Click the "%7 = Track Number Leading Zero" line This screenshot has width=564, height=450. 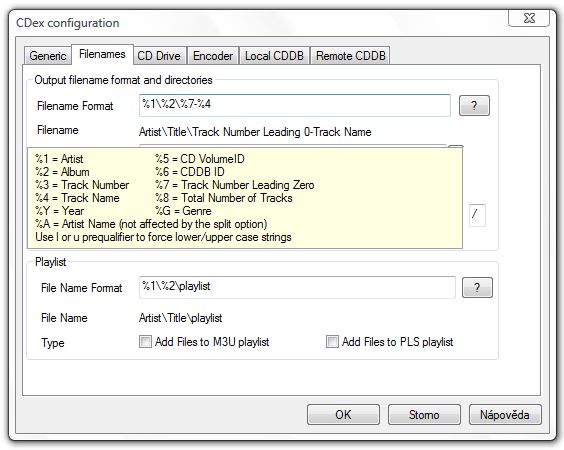[235, 185]
